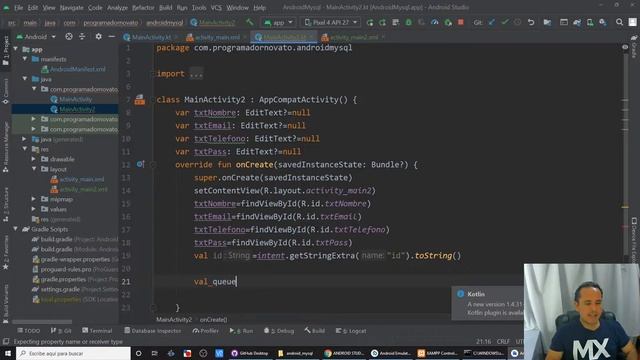Screen dimensions: 640x360
Task: Open the SDK Manager icon
Action: click(603, 22)
